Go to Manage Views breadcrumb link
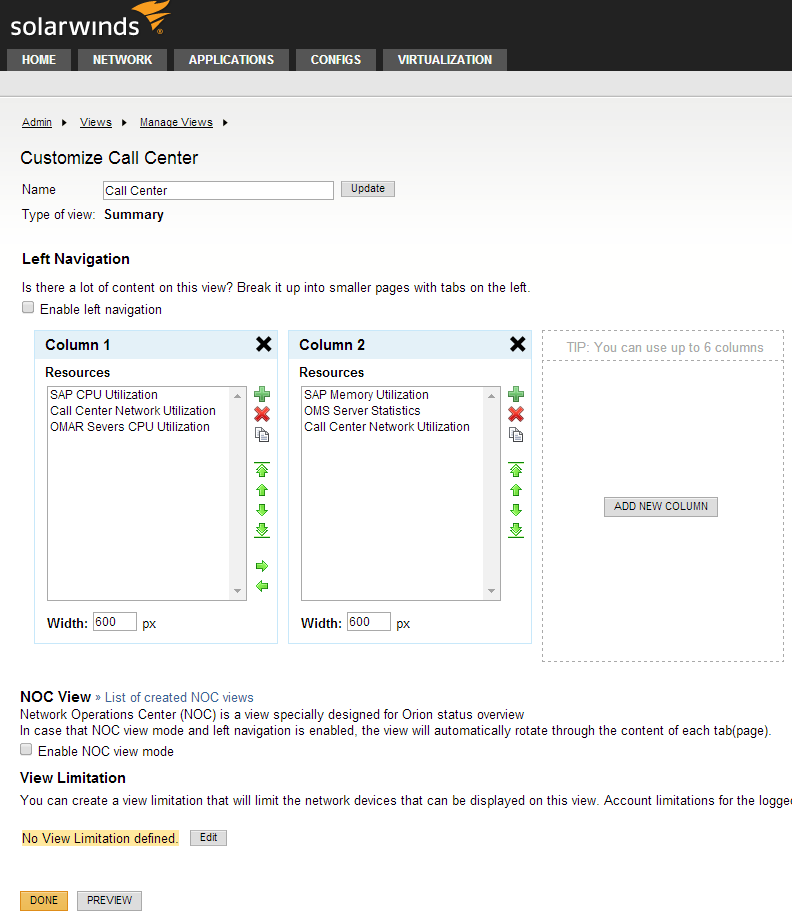Viewport: 792px width, 914px height. pyautogui.click(x=176, y=122)
